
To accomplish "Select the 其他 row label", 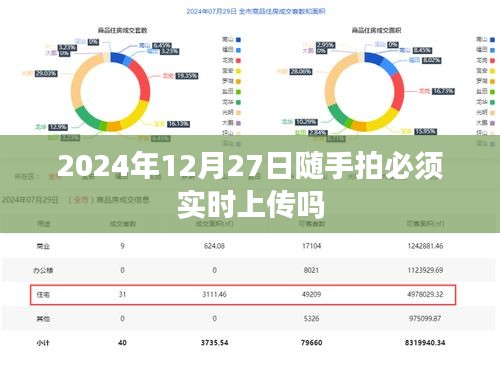I will [43, 319].
